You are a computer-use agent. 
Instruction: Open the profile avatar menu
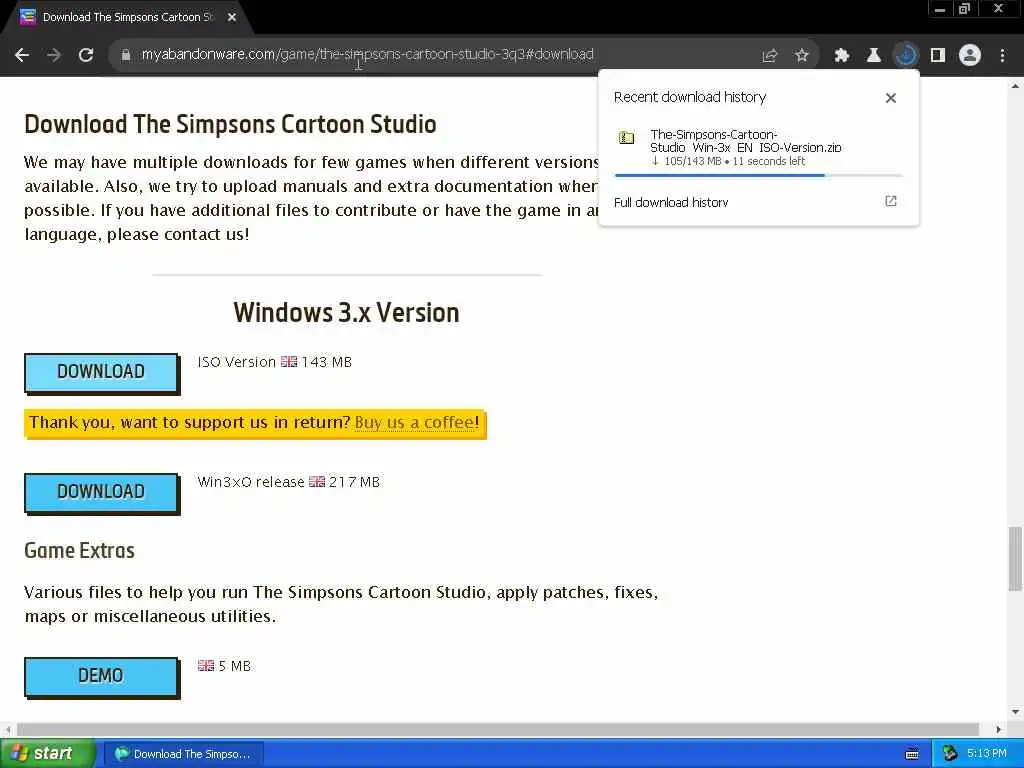coord(970,56)
